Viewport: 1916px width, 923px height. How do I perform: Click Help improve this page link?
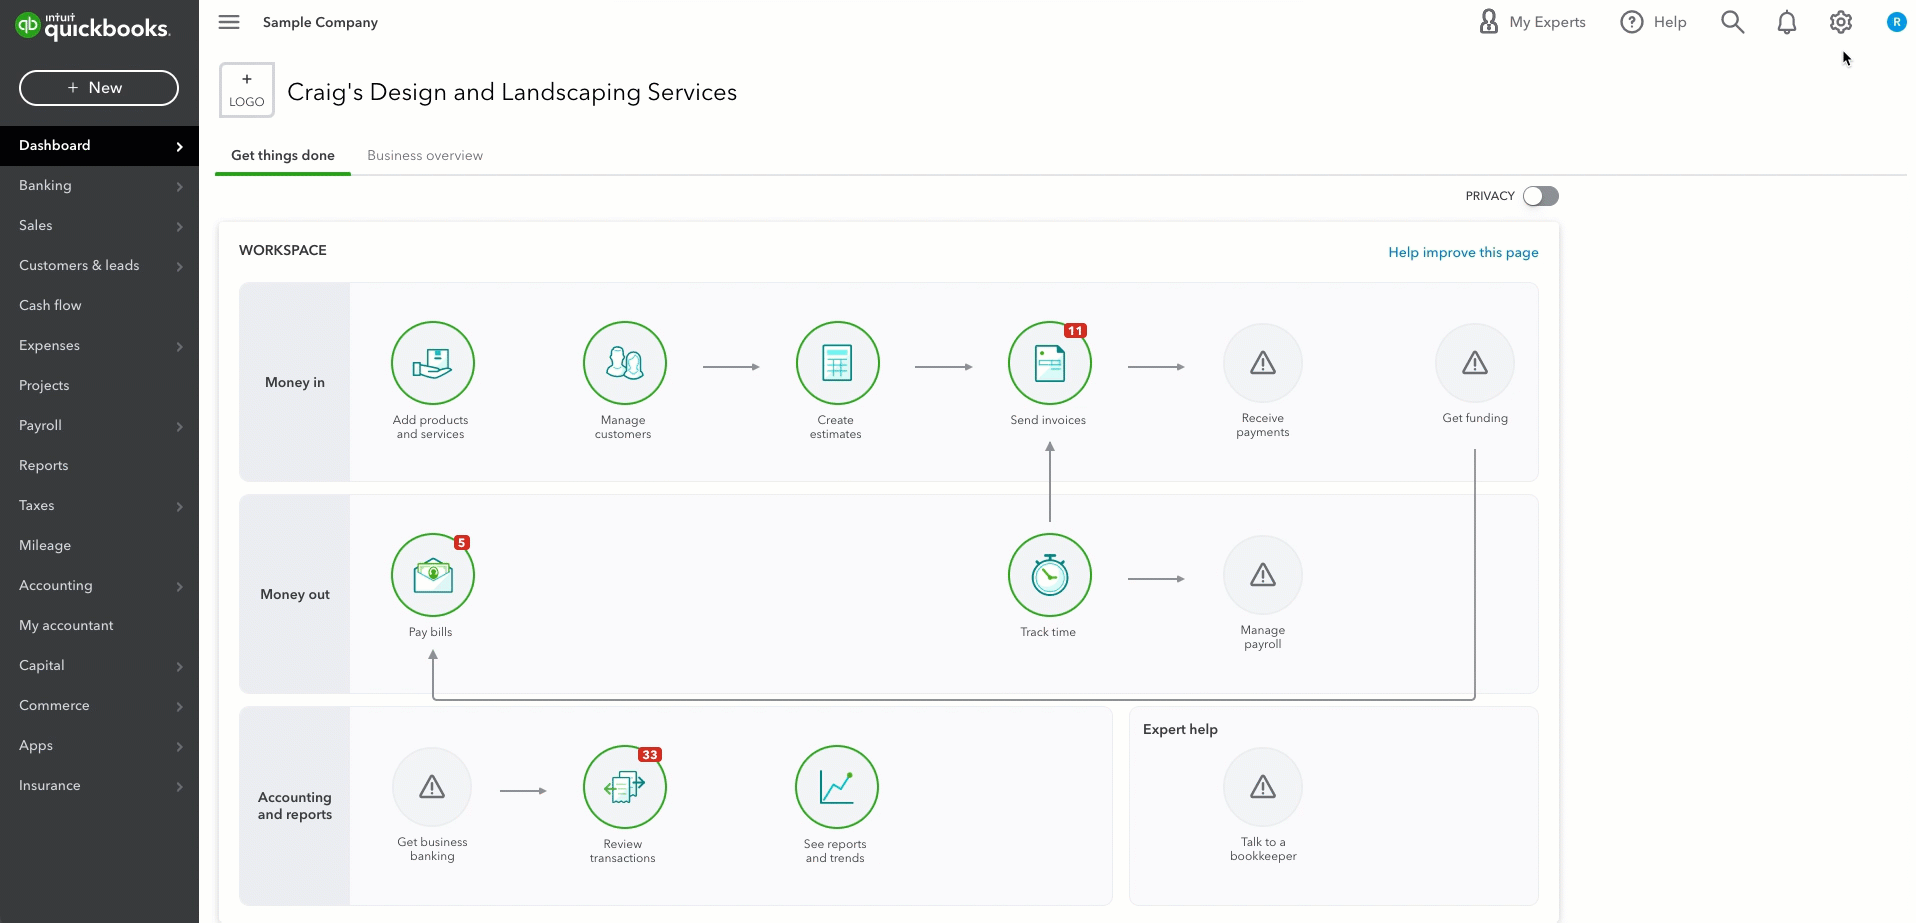click(x=1463, y=252)
